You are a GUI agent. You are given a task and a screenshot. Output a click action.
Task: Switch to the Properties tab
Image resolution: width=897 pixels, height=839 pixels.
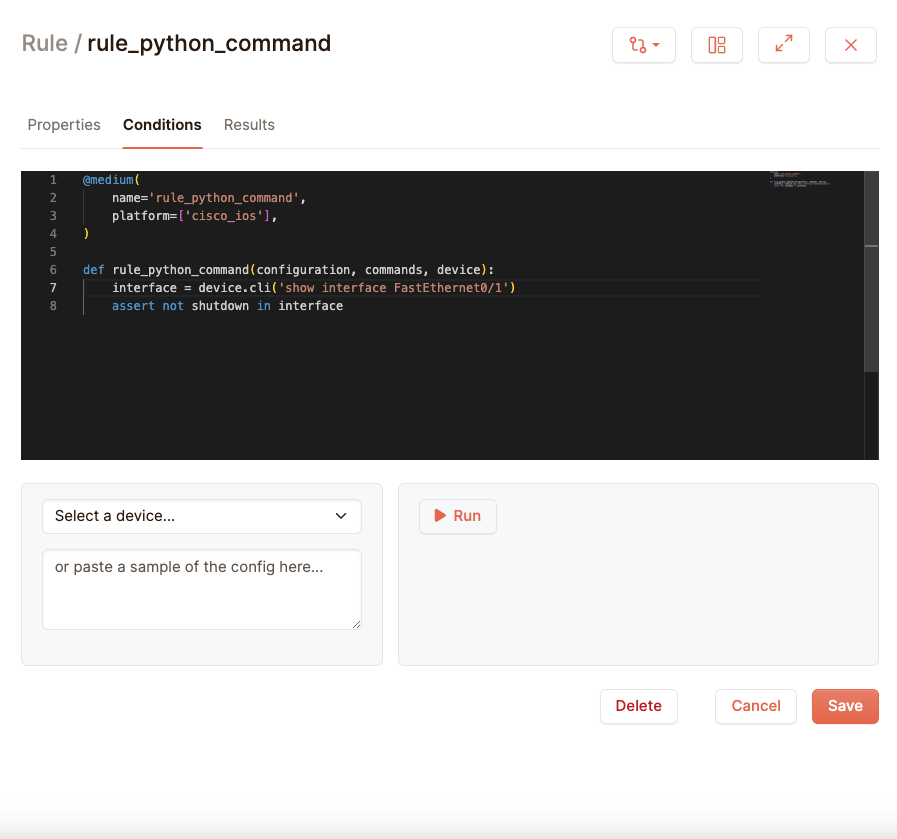tap(64, 125)
